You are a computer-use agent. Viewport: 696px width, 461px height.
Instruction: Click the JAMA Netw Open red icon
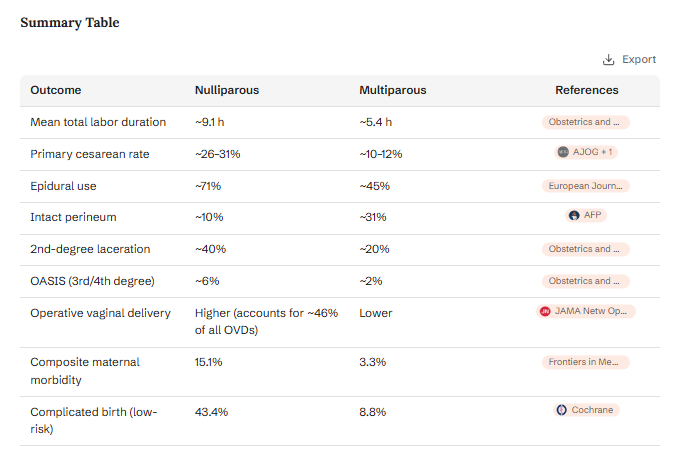click(545, 311)
